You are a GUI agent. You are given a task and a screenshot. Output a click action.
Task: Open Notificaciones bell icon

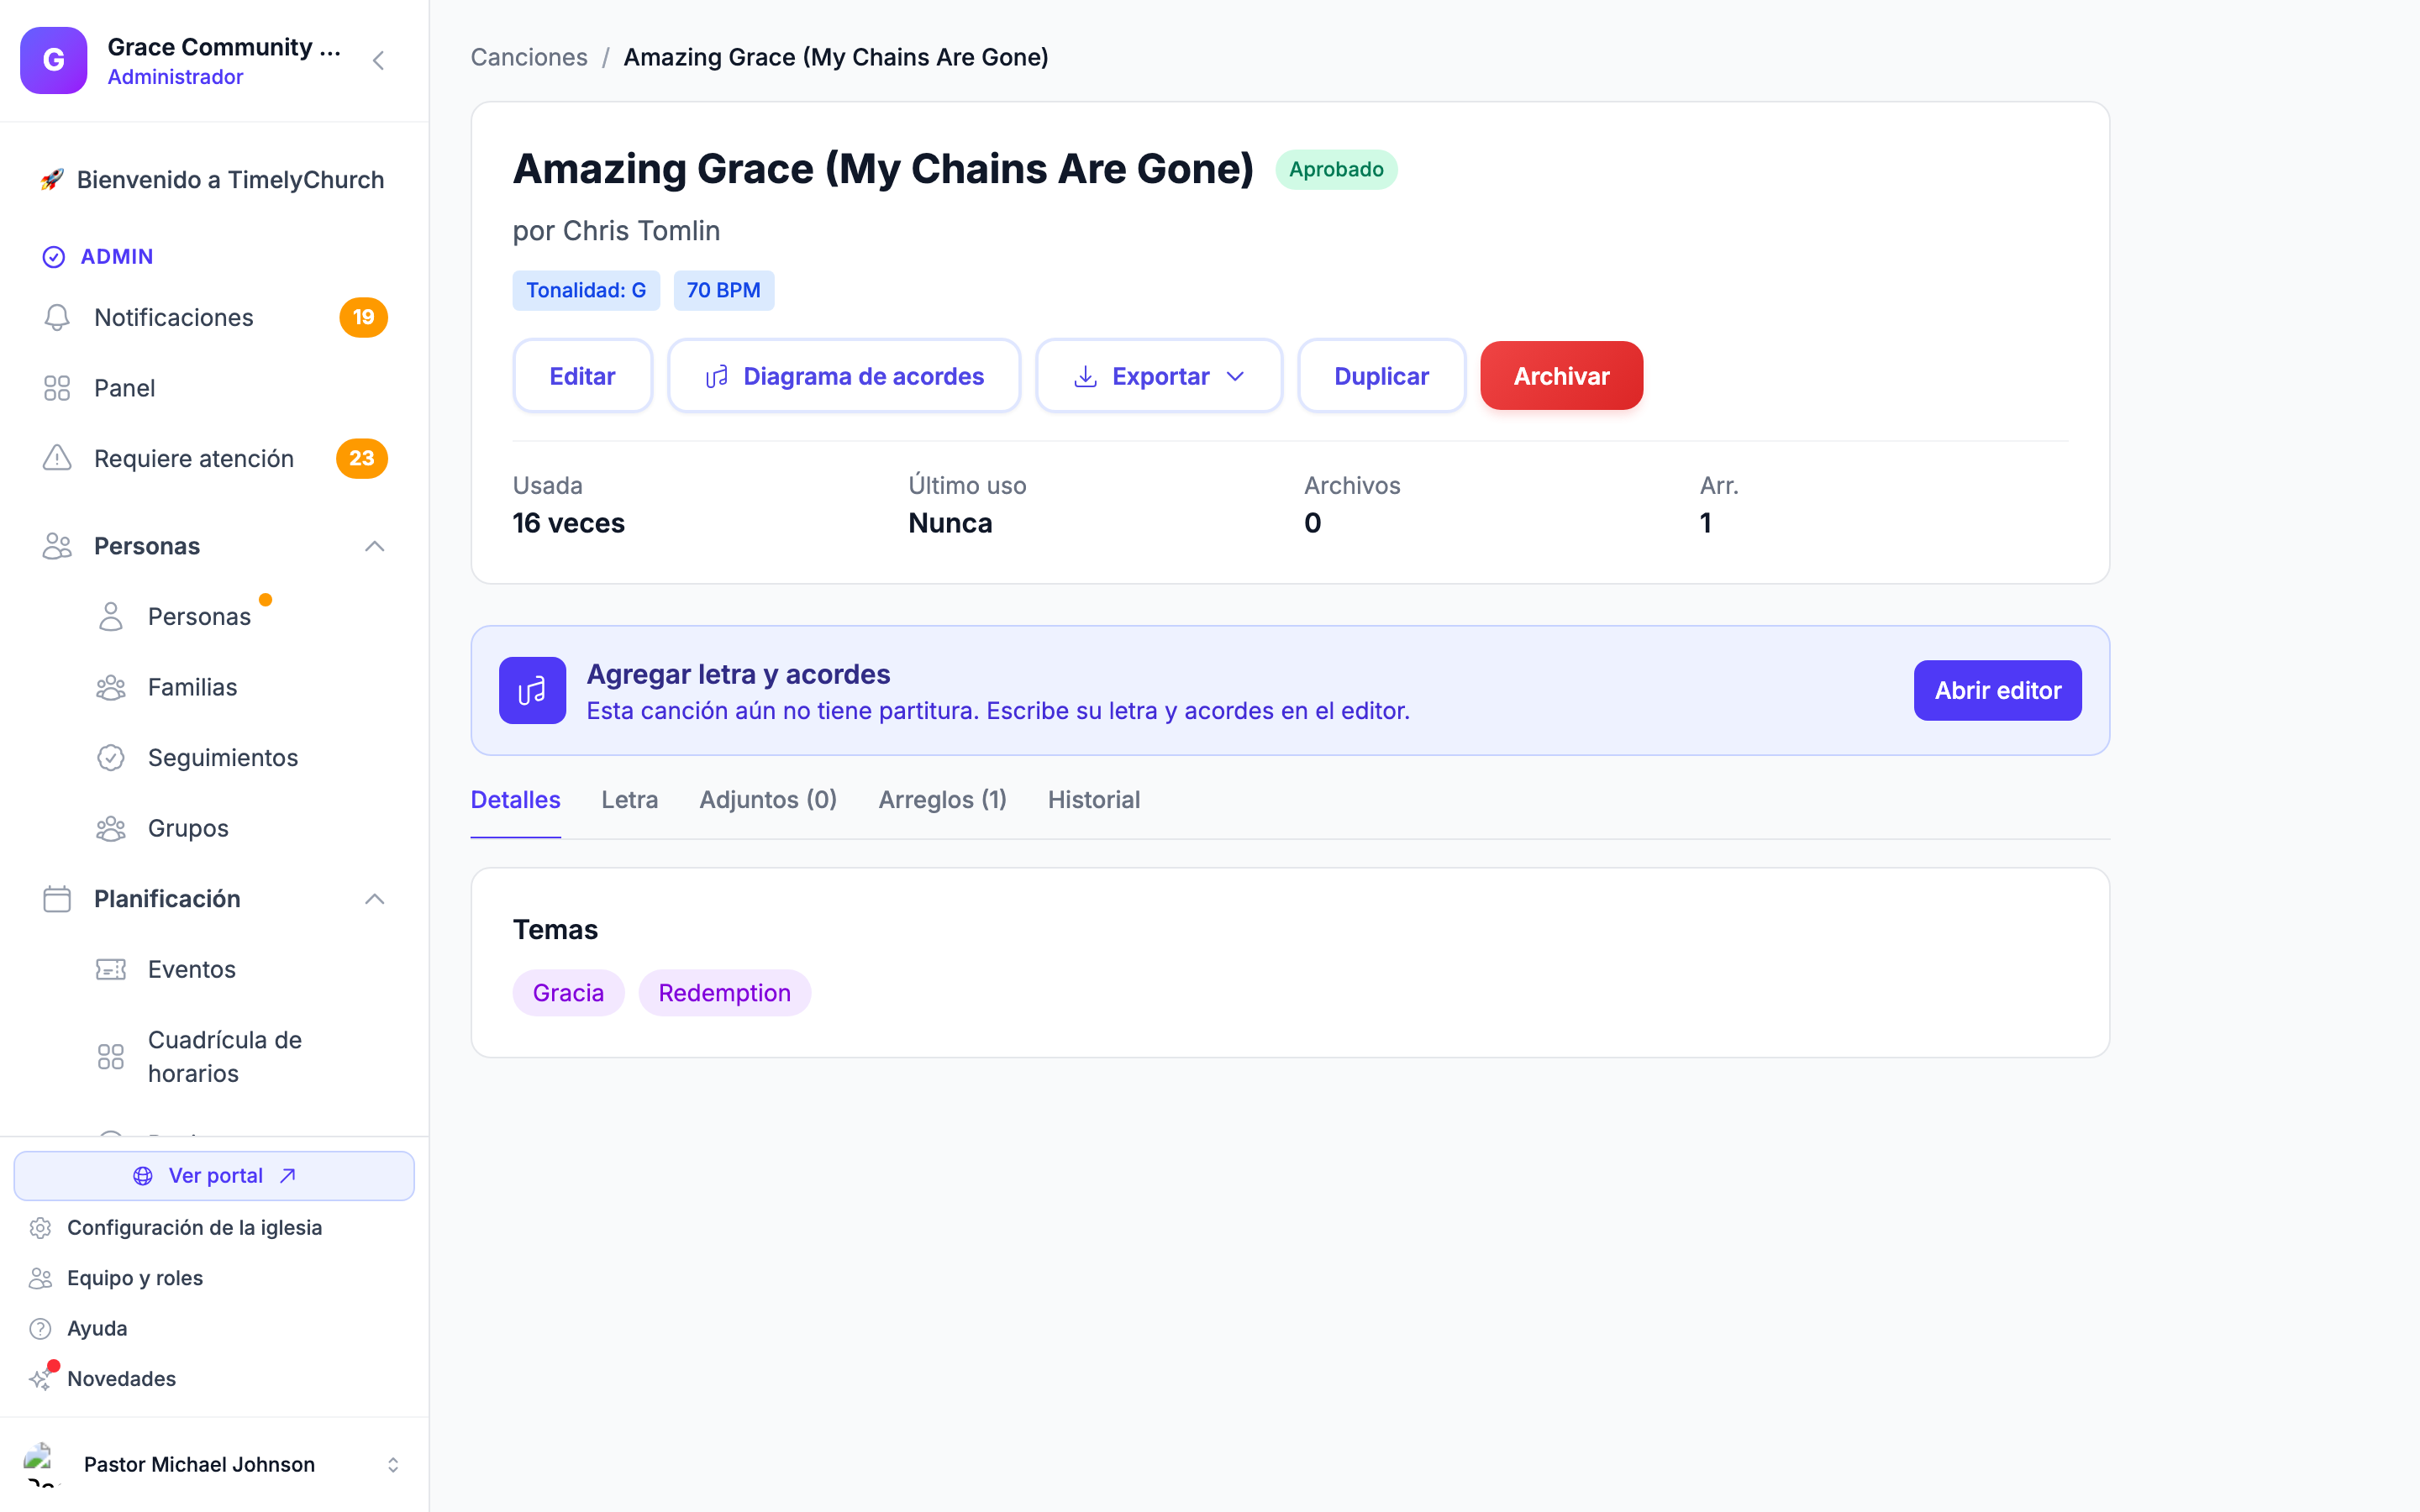point(57,317)
